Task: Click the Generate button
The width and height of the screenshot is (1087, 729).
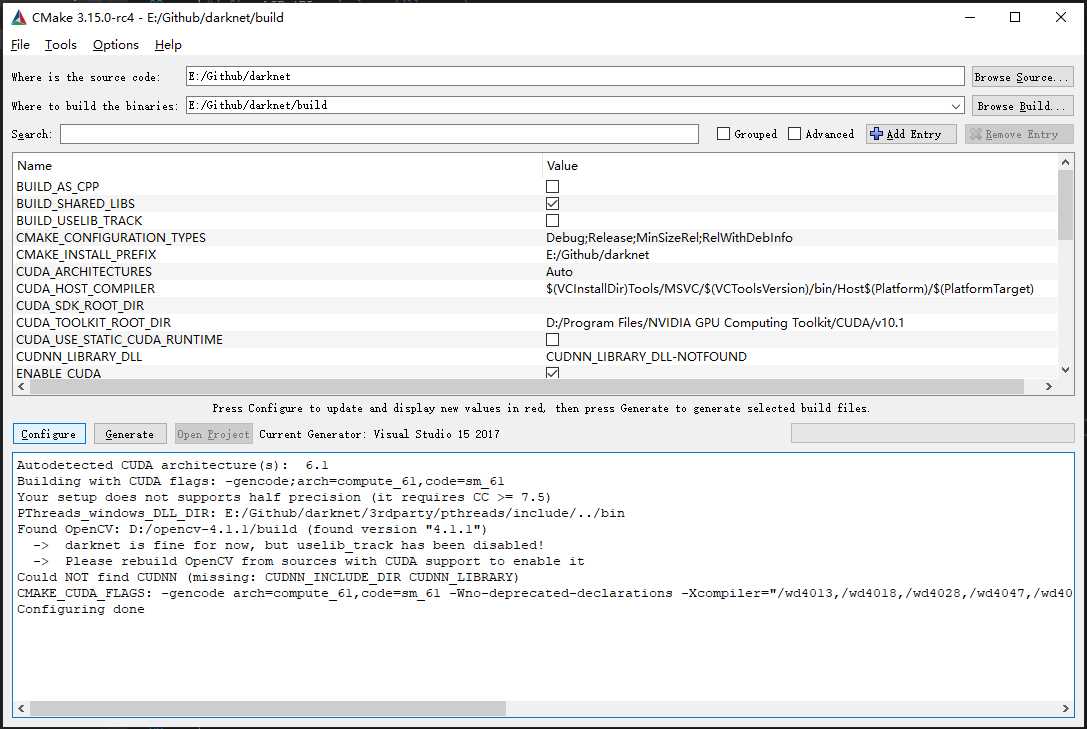Action: [x=130, y=434]
